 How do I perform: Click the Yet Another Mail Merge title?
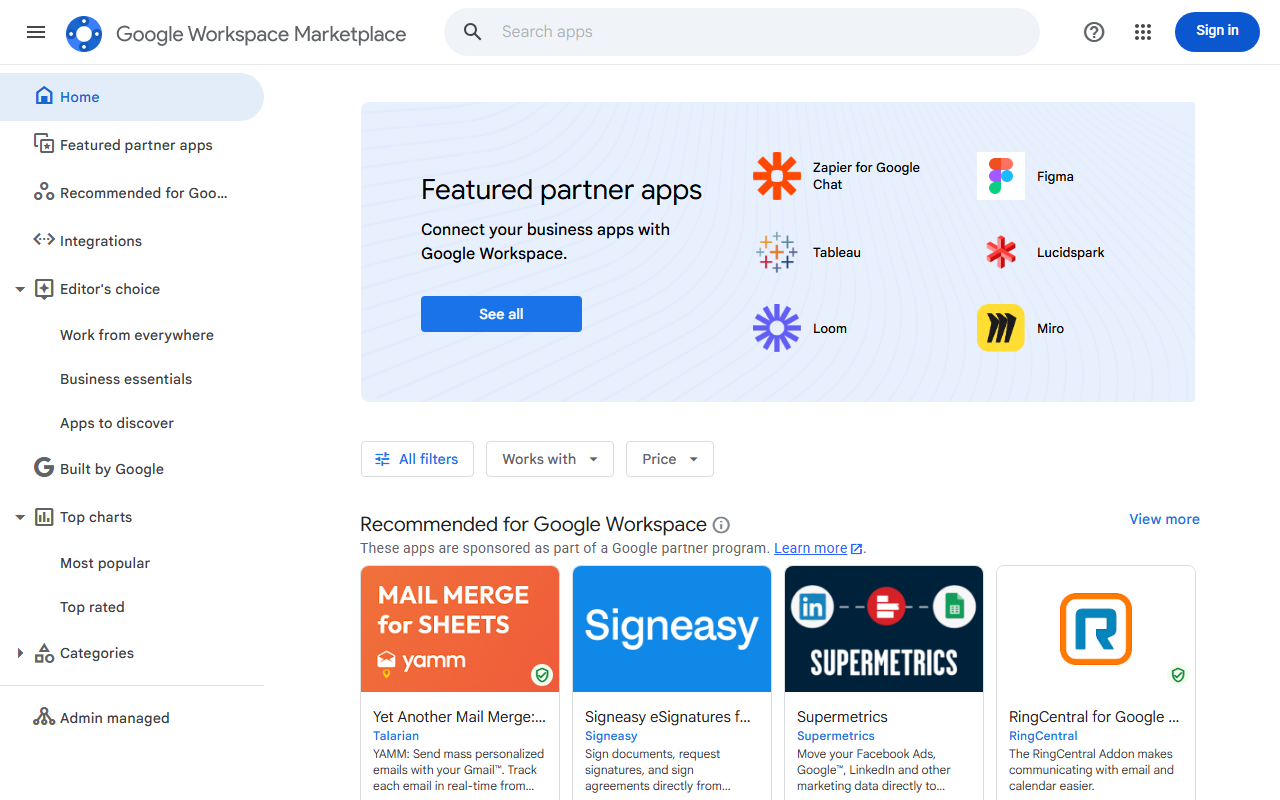460,717
